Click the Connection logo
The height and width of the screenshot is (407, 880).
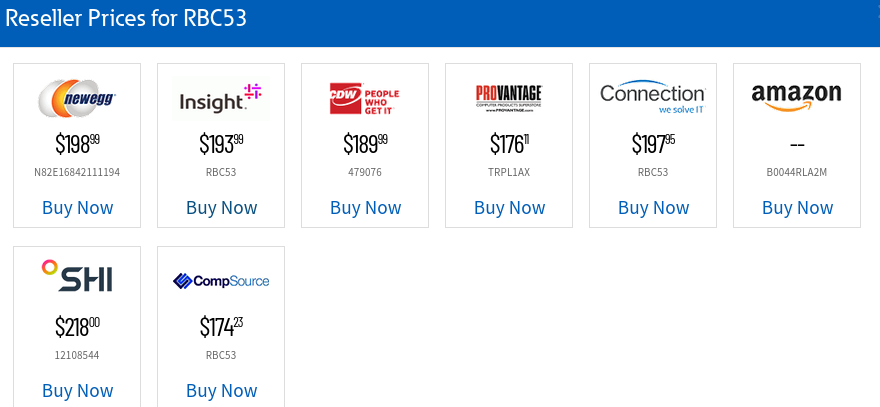[653, 98]
